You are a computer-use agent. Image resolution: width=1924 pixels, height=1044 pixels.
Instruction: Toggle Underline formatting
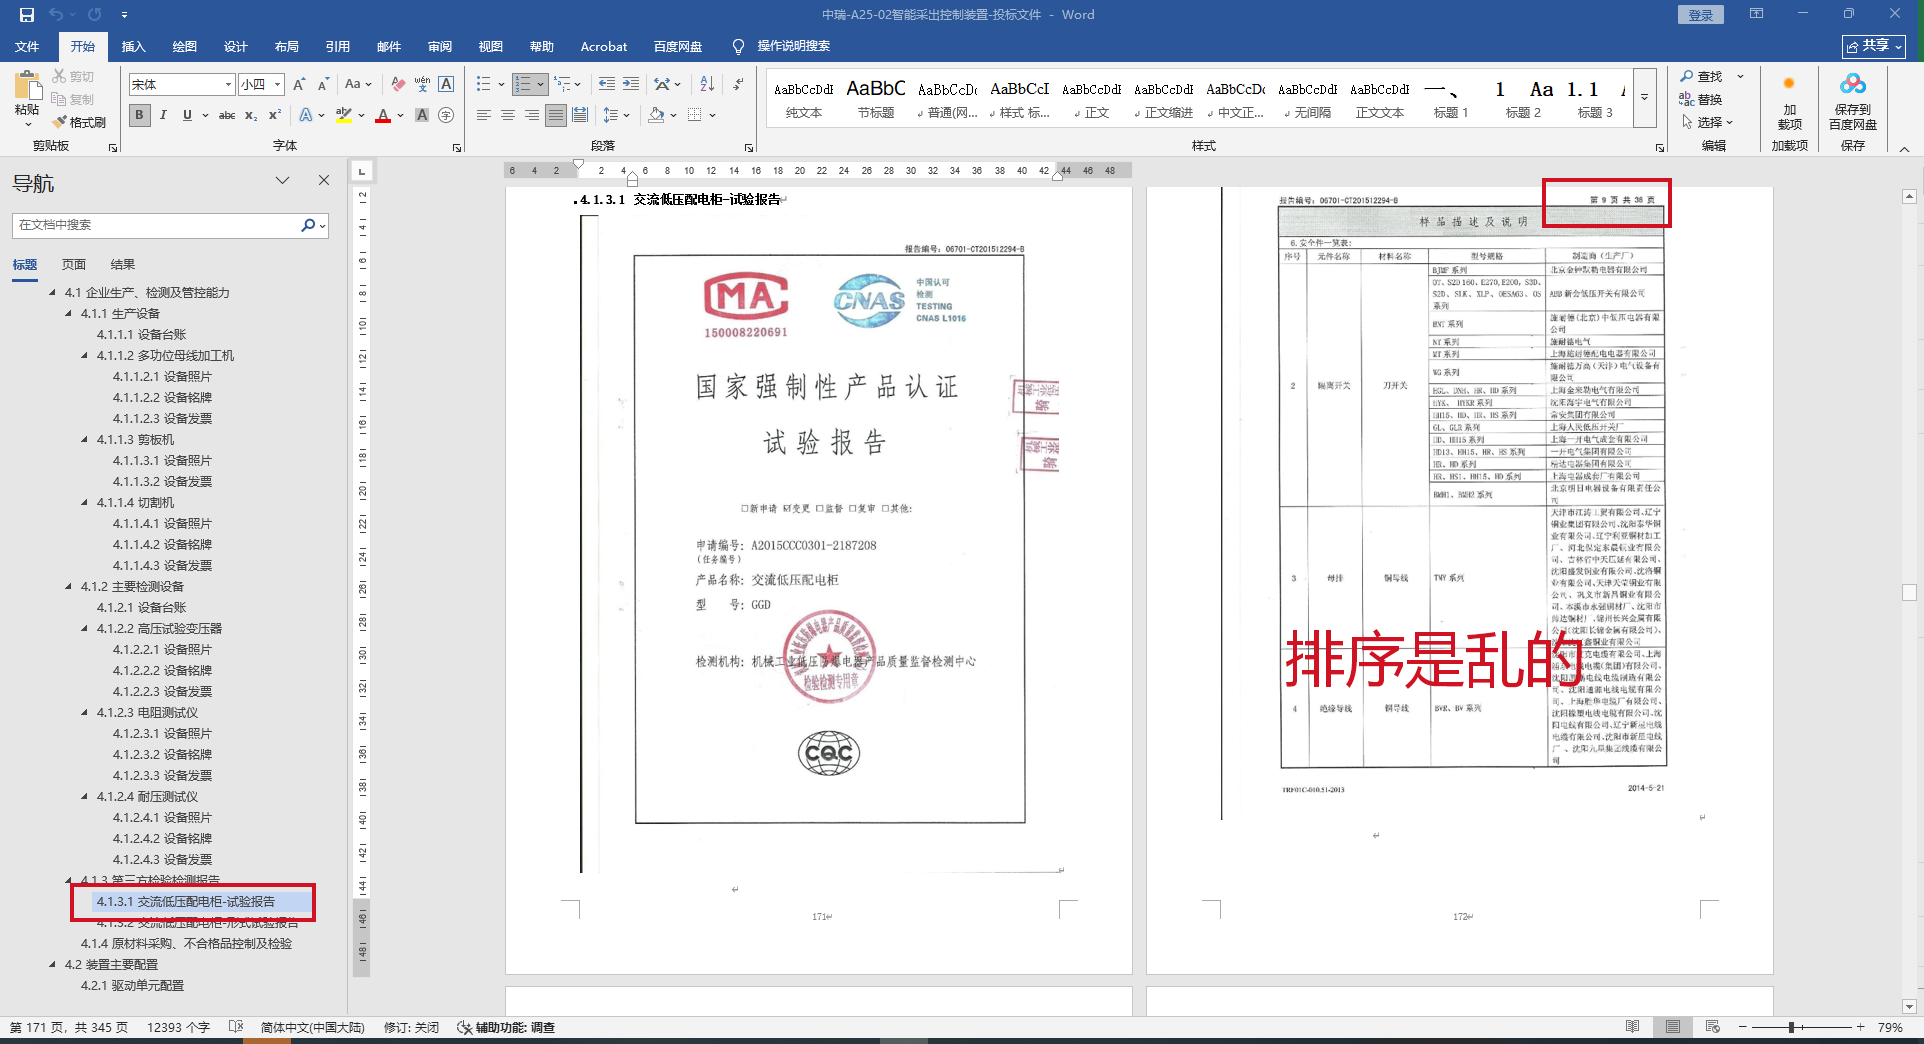point(187,115)
